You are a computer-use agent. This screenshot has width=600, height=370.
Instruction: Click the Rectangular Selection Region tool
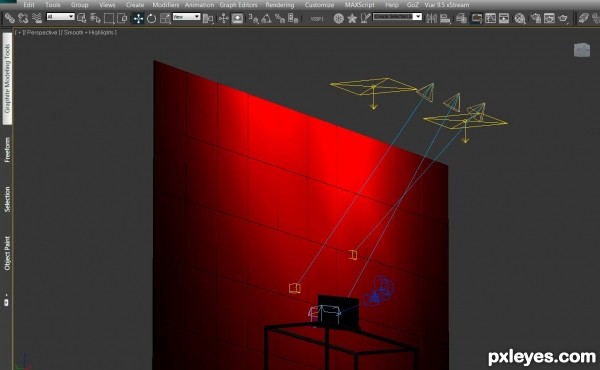(x=109, y=18)
